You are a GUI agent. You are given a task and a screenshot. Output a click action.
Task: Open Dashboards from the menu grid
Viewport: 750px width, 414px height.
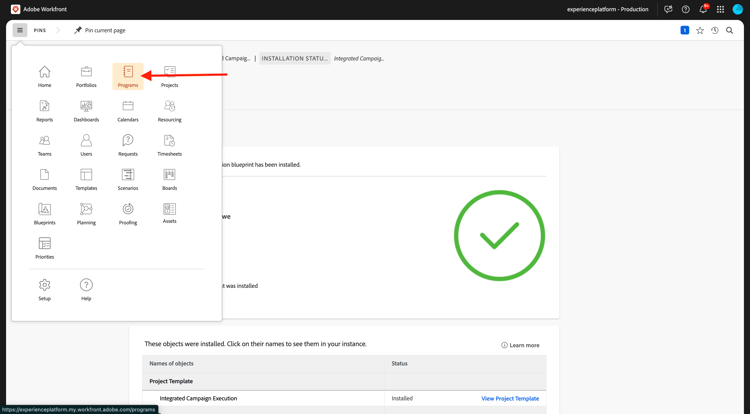[86, 110]
